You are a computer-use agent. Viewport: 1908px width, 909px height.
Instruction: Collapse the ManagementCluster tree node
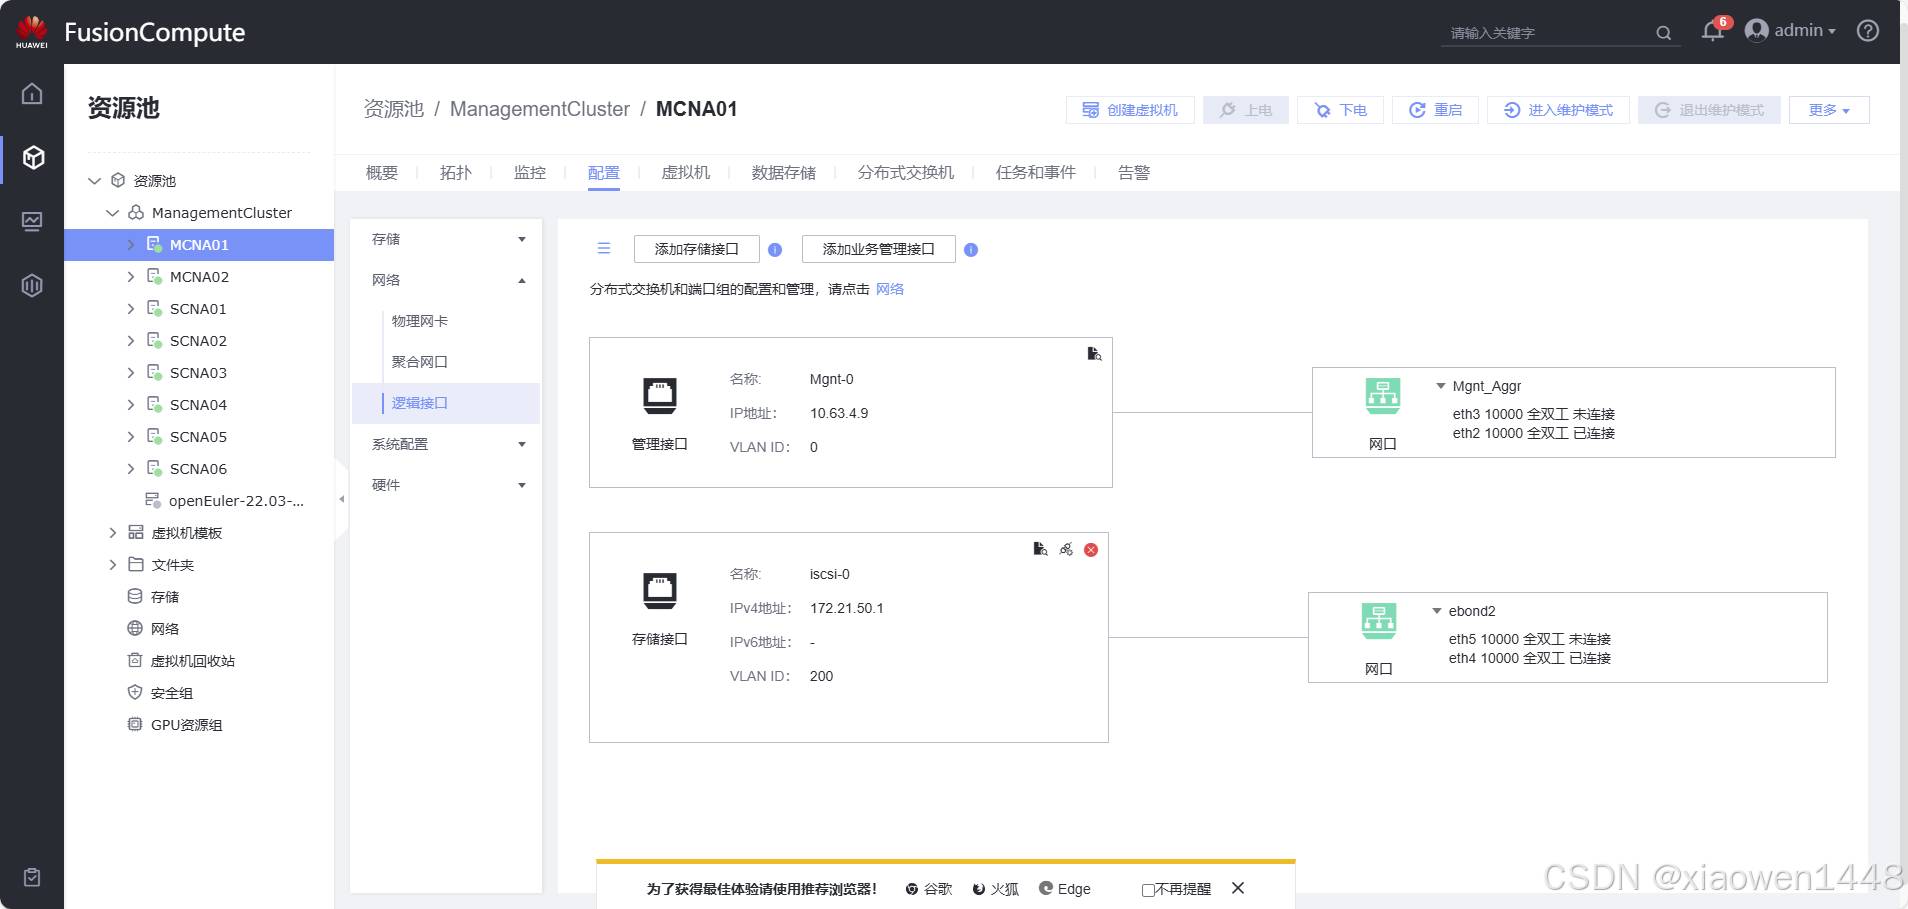(x=113, y=213)
